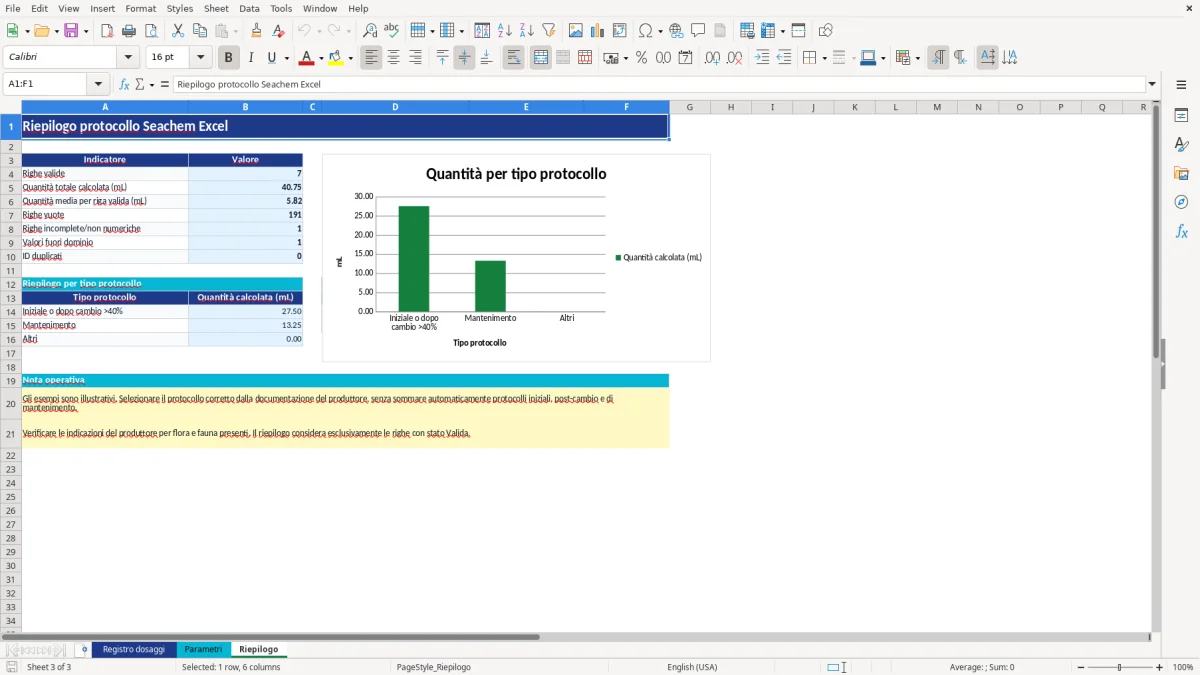Open Find & Replace
The image size is (1200, 675).
pos(370,31)
